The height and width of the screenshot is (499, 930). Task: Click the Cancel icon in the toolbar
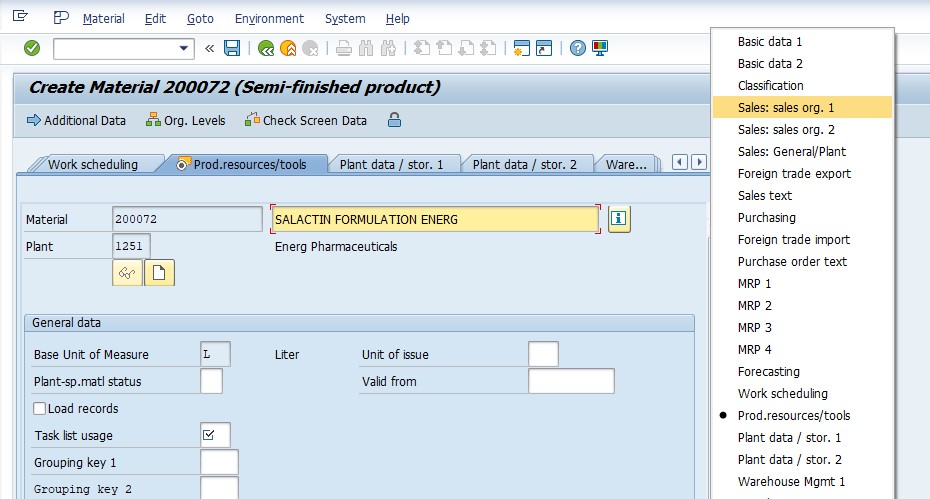coord(310,48)
